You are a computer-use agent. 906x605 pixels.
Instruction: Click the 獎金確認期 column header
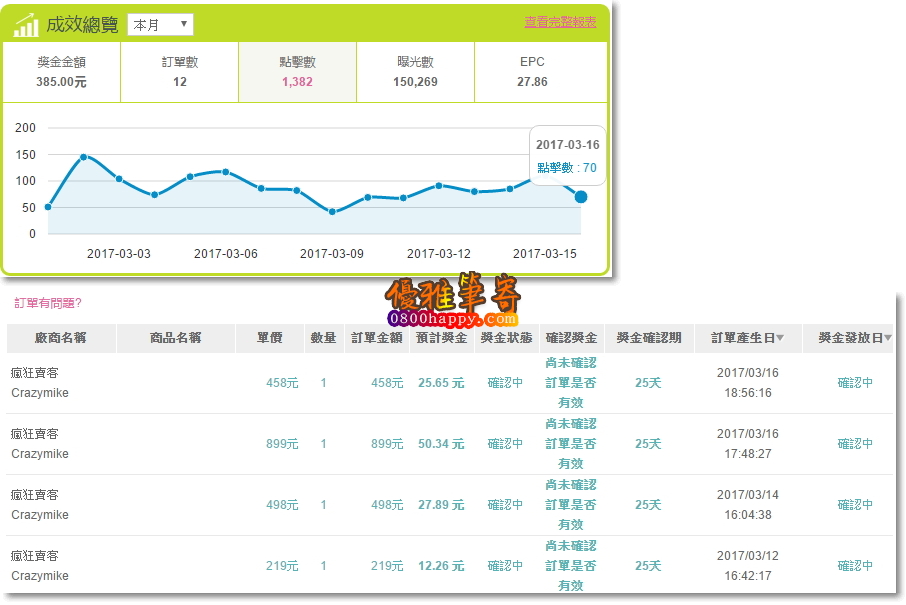[x=649, y=338]
